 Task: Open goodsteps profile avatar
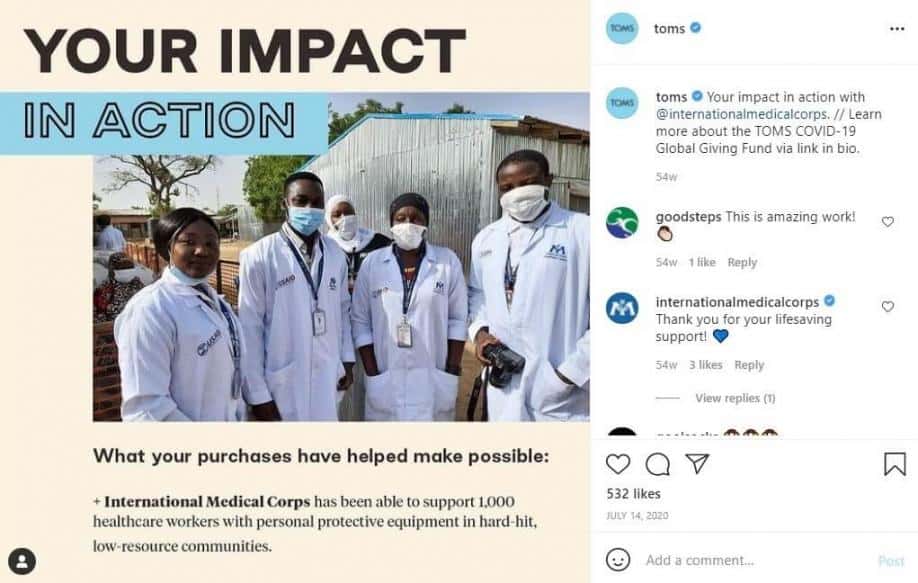622,222
